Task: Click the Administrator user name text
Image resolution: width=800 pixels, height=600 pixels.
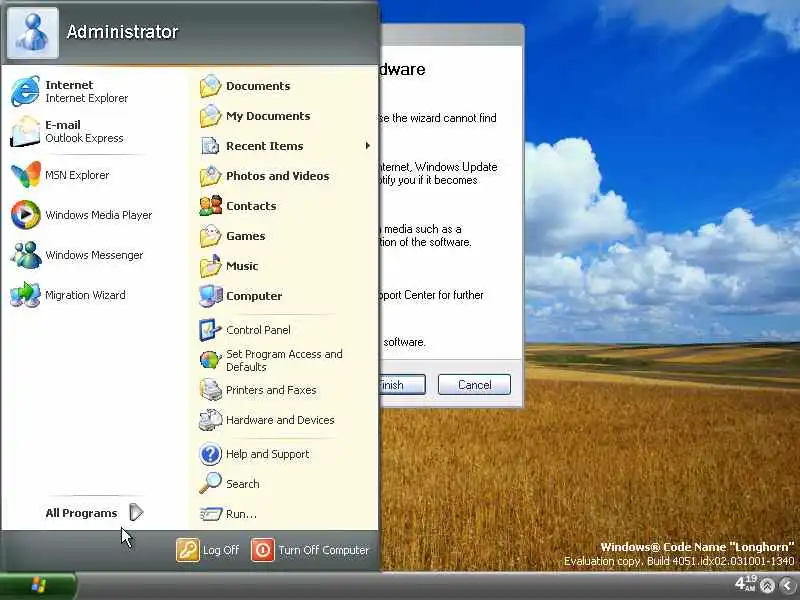Action: [122, 32]
